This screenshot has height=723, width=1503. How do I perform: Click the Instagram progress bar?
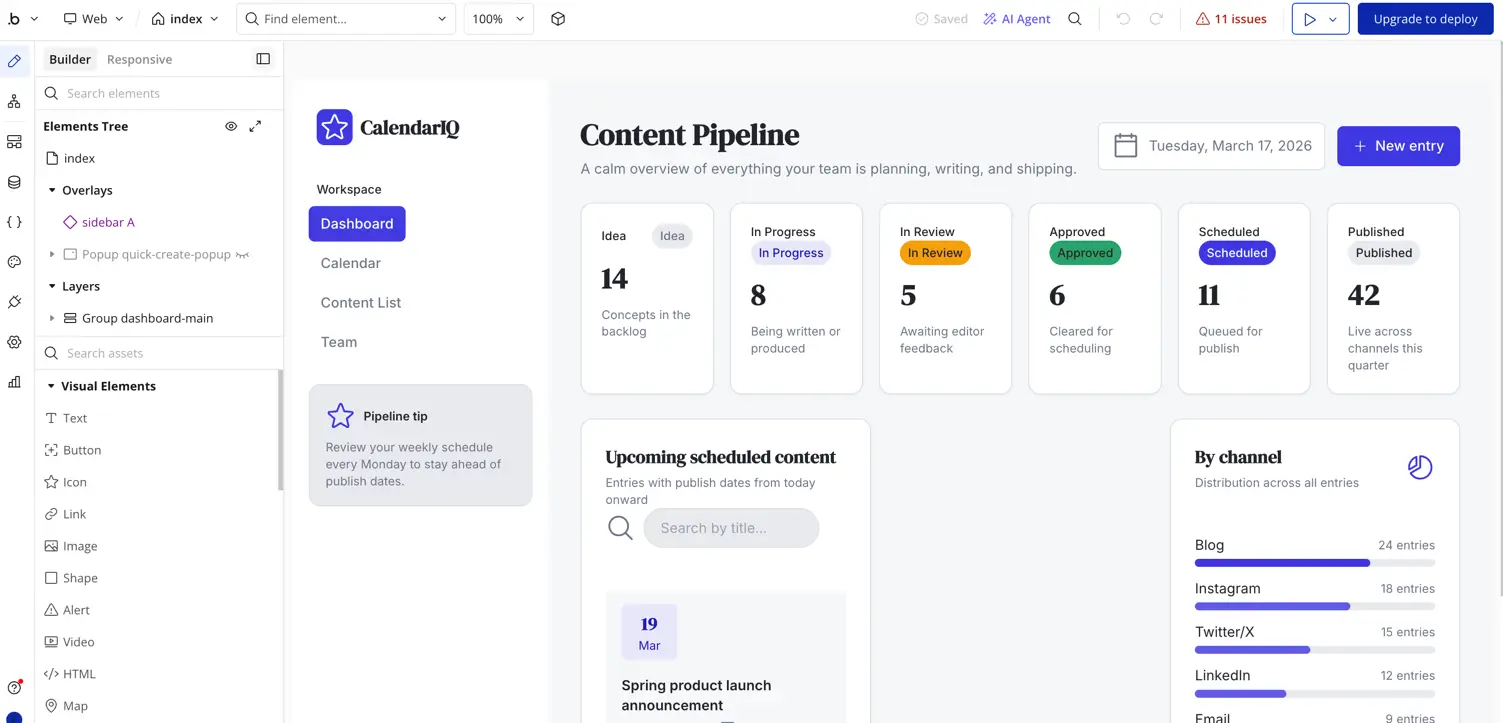(x=1314, y=607)
